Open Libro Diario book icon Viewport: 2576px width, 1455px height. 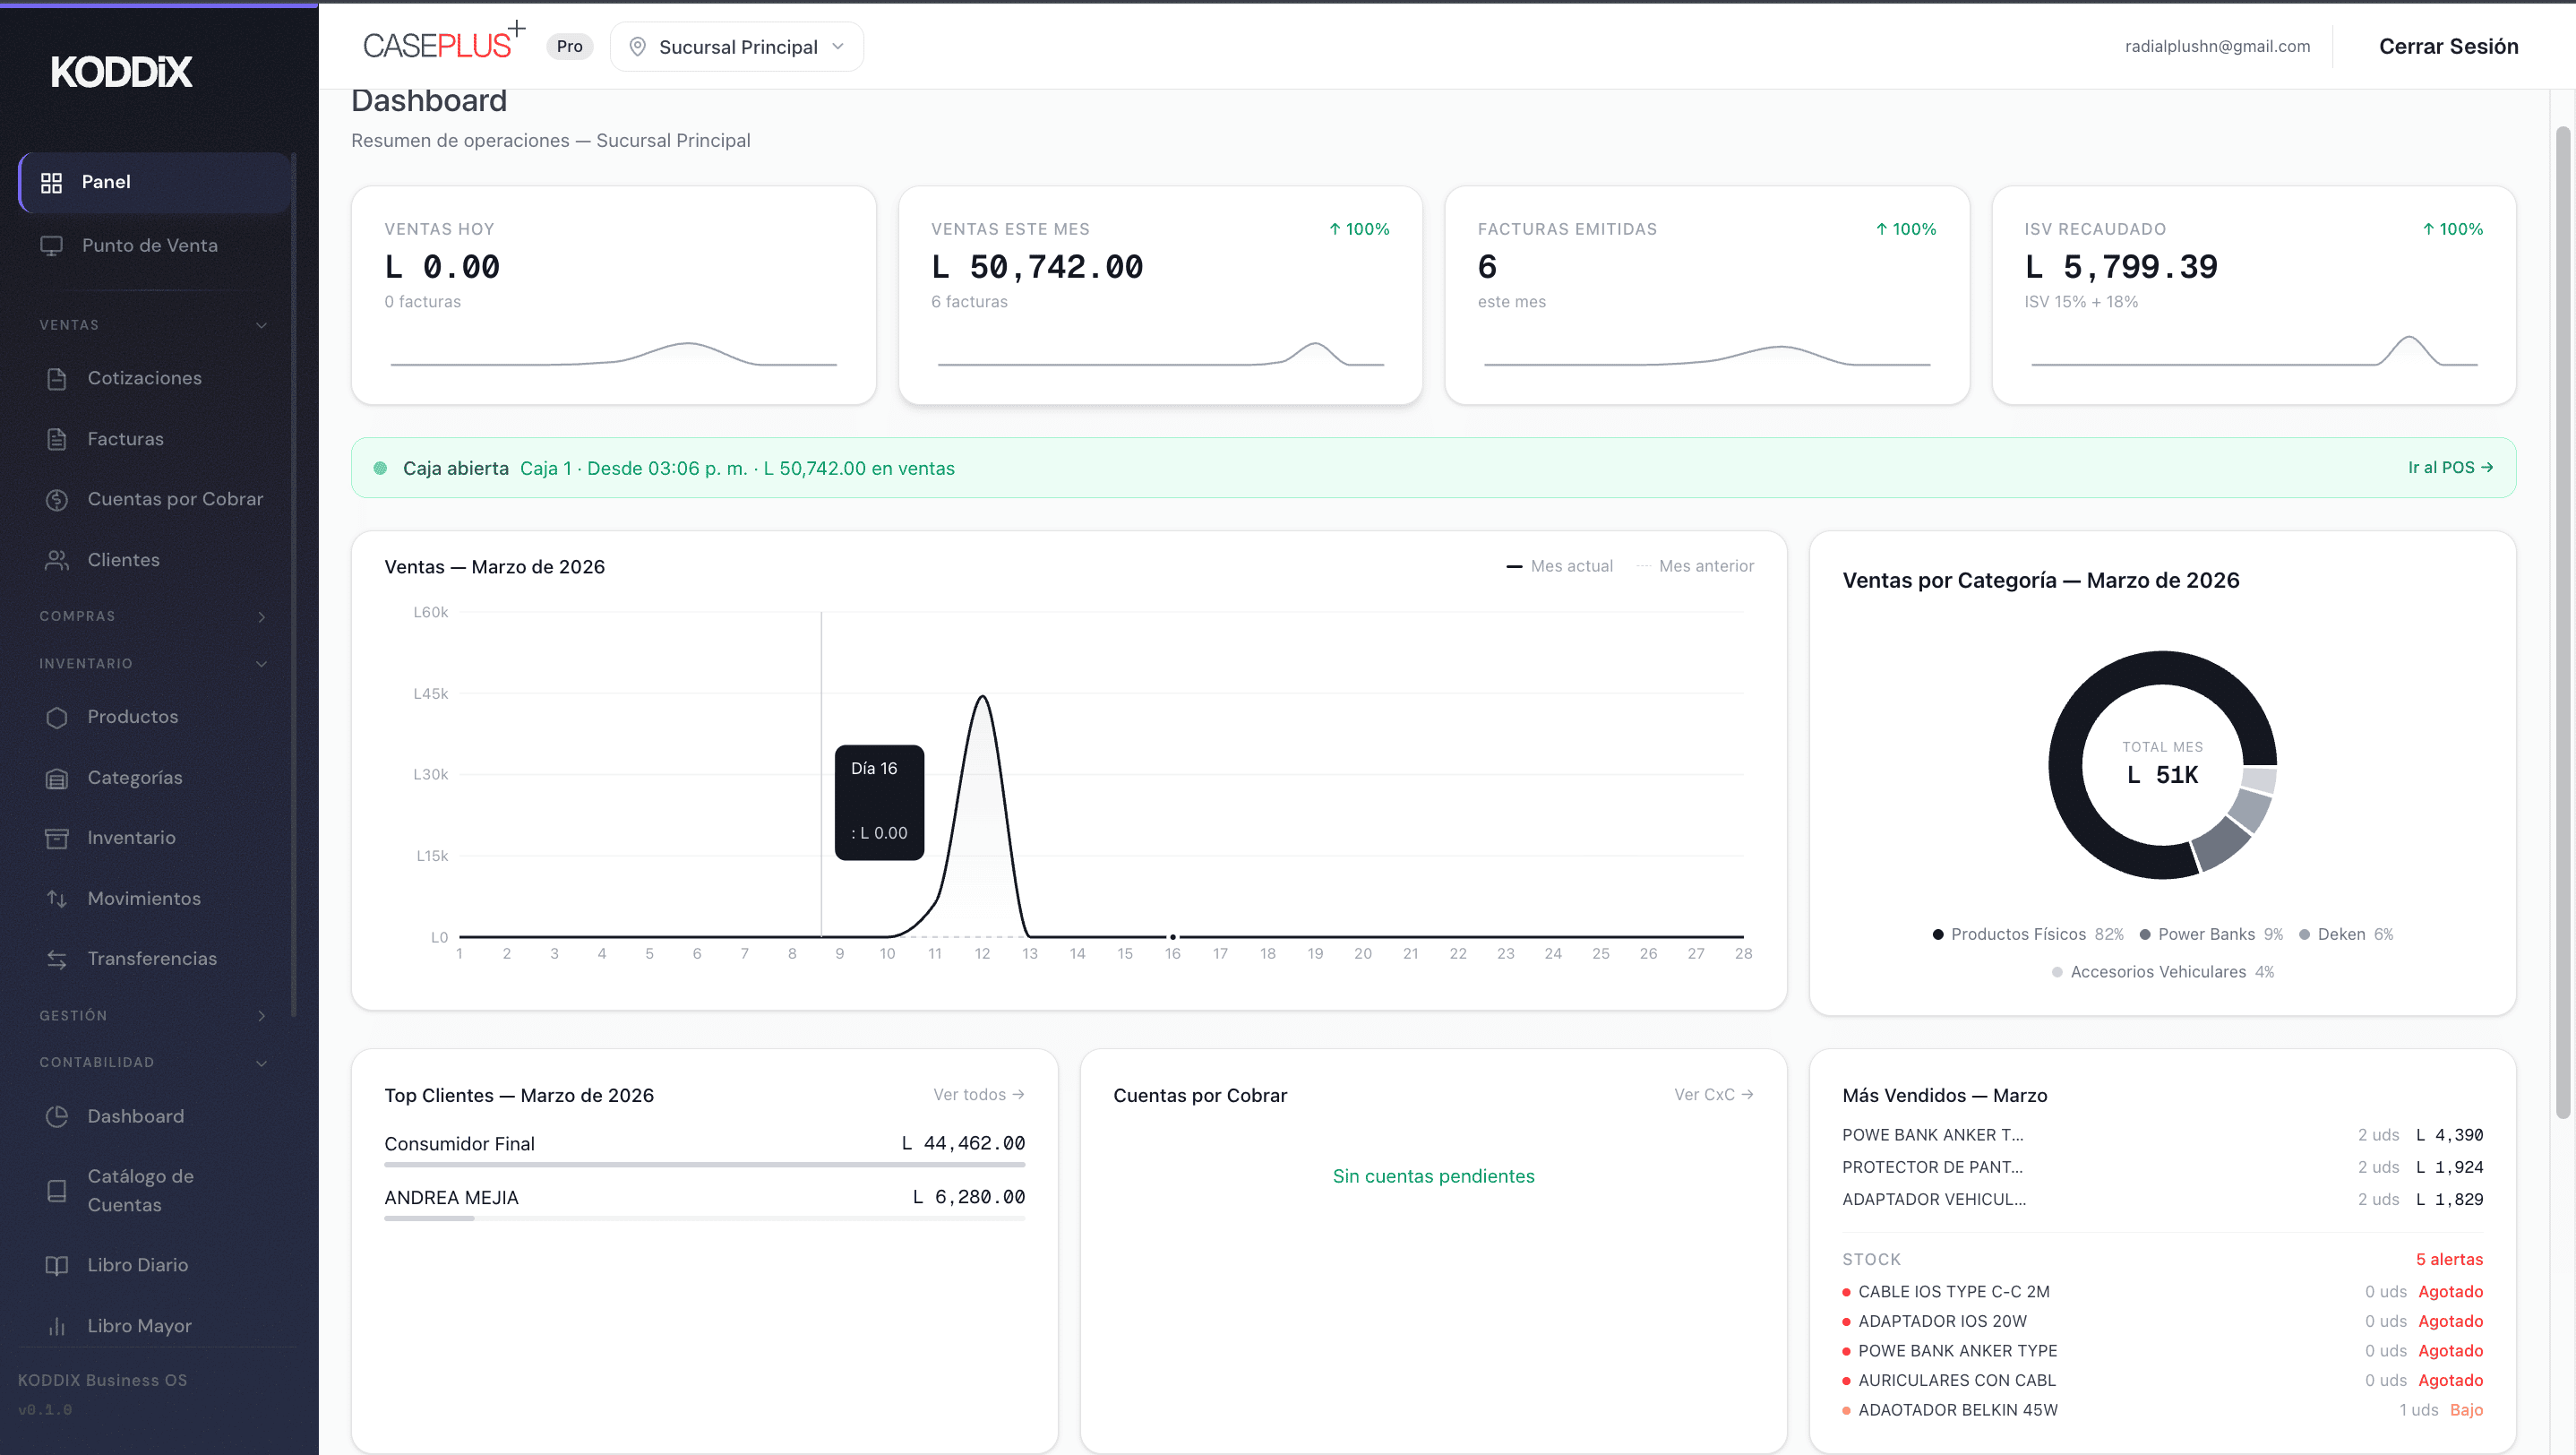click(x=57, y=1266)
